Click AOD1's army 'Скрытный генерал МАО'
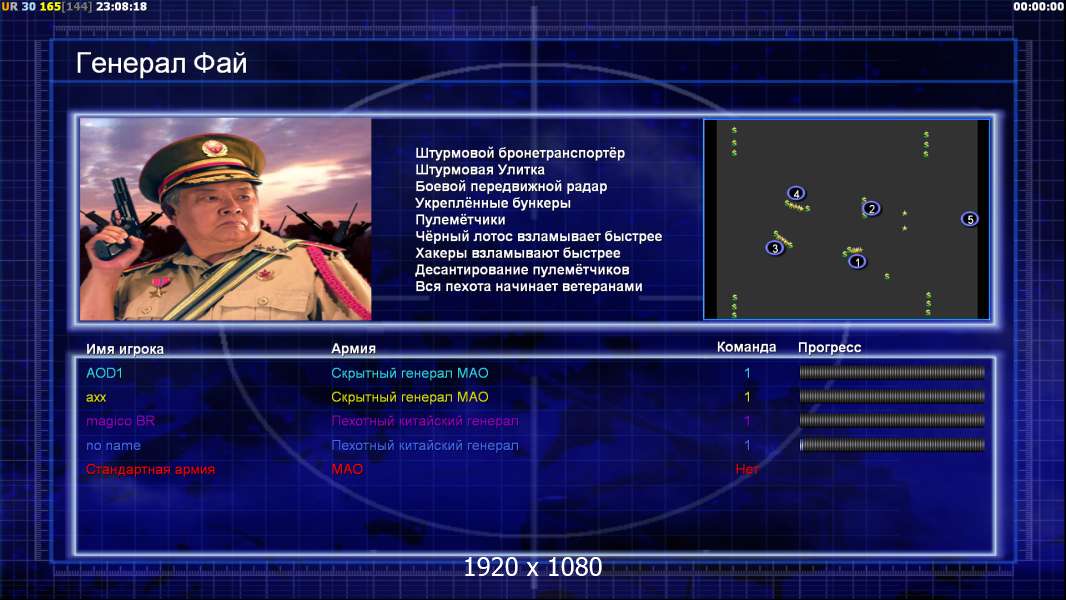 pyautogui.click(x=409, y=373)
